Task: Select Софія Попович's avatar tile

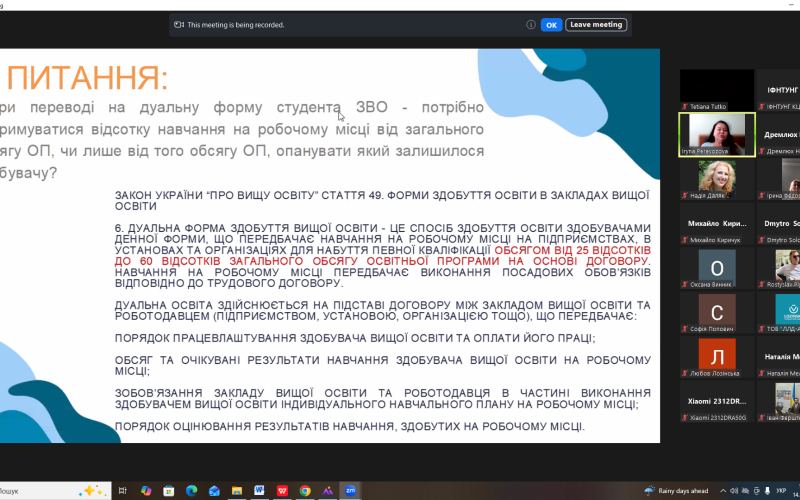Action: tap(717, 312)
